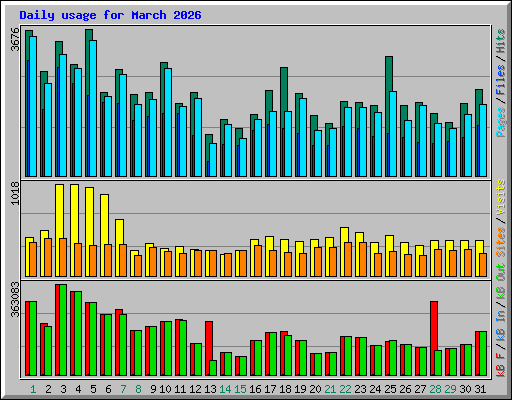Viewport: 512px width, 400px height.
Task: Click the kB F legend label
Action: pyautogui.click(x=501, y=365)
